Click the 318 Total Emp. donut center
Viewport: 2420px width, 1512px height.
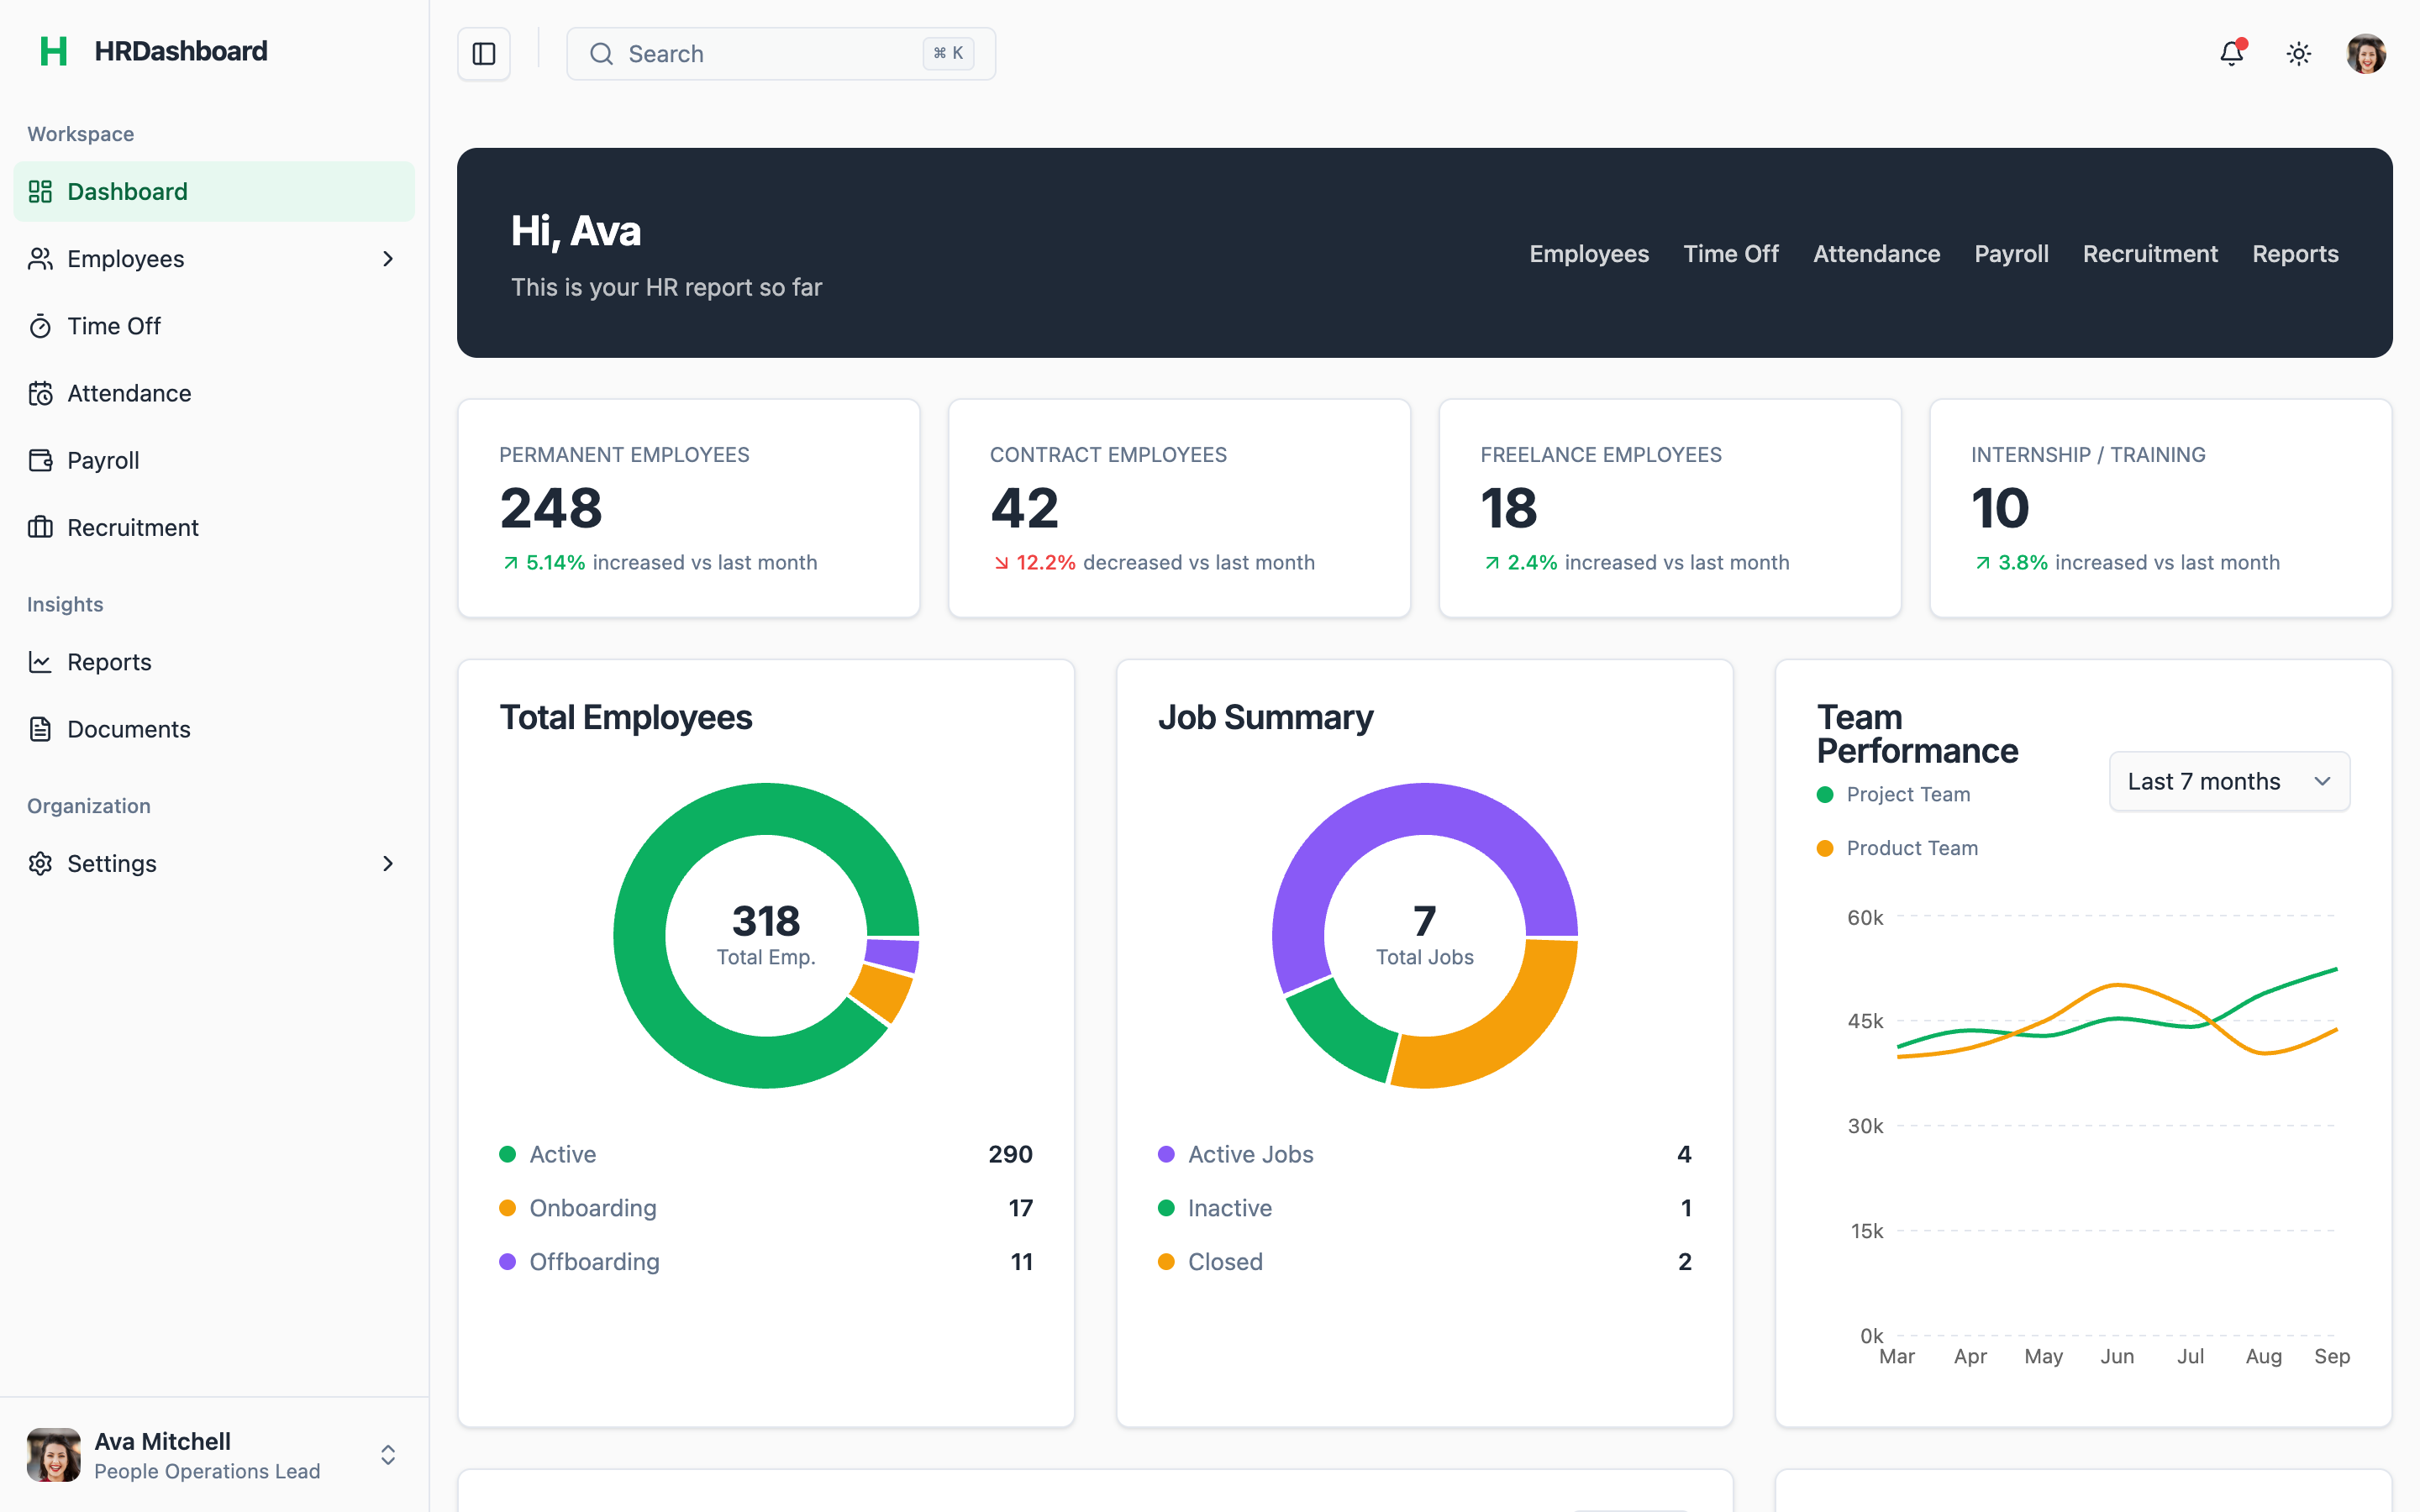(x=766, y=934)
